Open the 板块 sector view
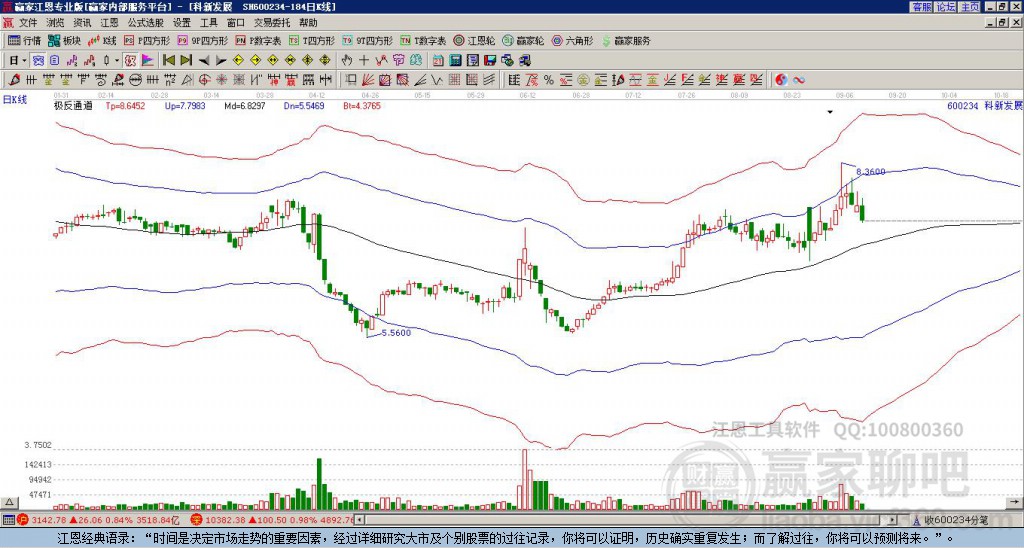The image size is (1024, 548). pos(64,40)
